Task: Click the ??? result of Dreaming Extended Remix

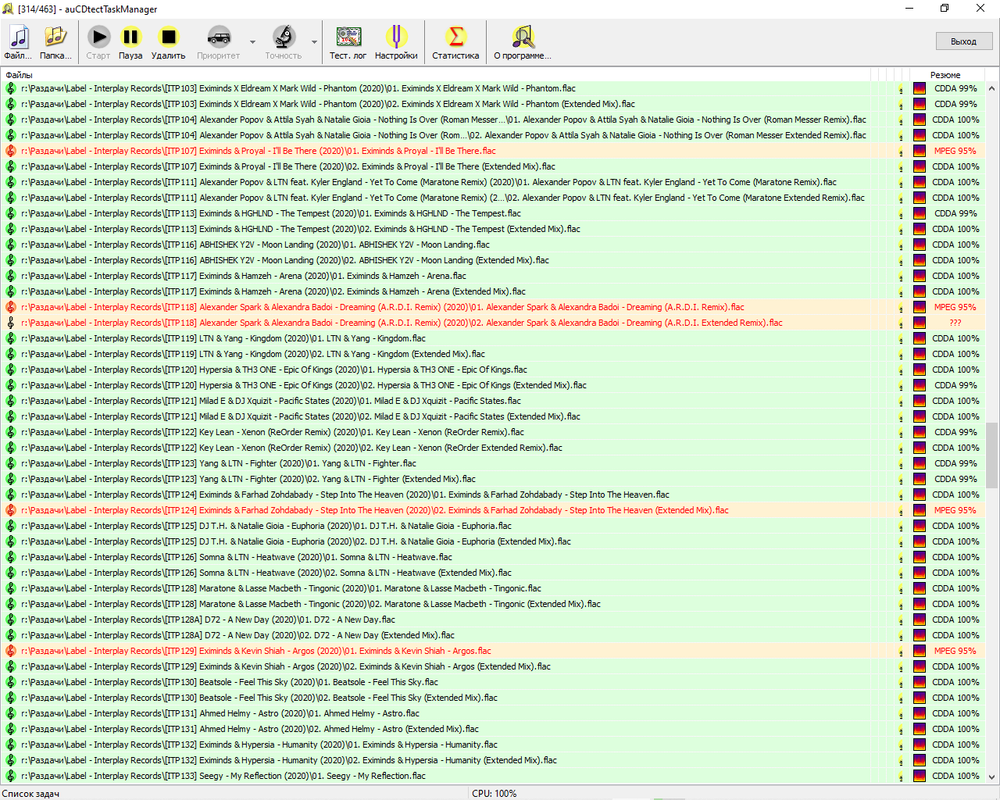Action: click(955, 323)
